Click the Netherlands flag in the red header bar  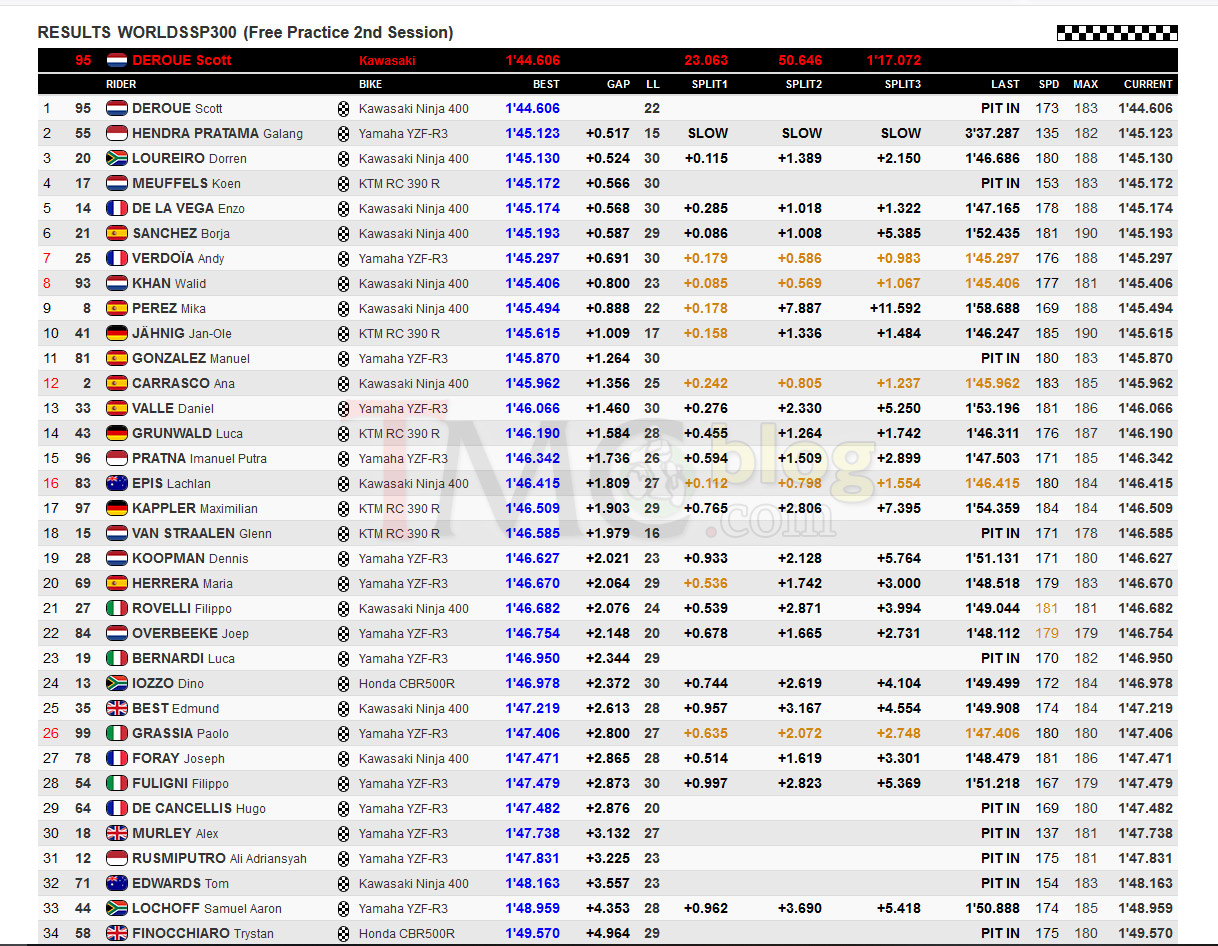(x=116, y=60)
